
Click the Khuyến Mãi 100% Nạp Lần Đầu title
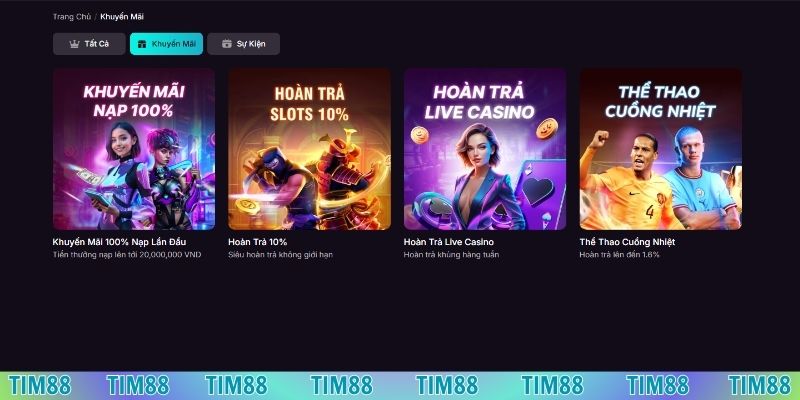(119, 242)
